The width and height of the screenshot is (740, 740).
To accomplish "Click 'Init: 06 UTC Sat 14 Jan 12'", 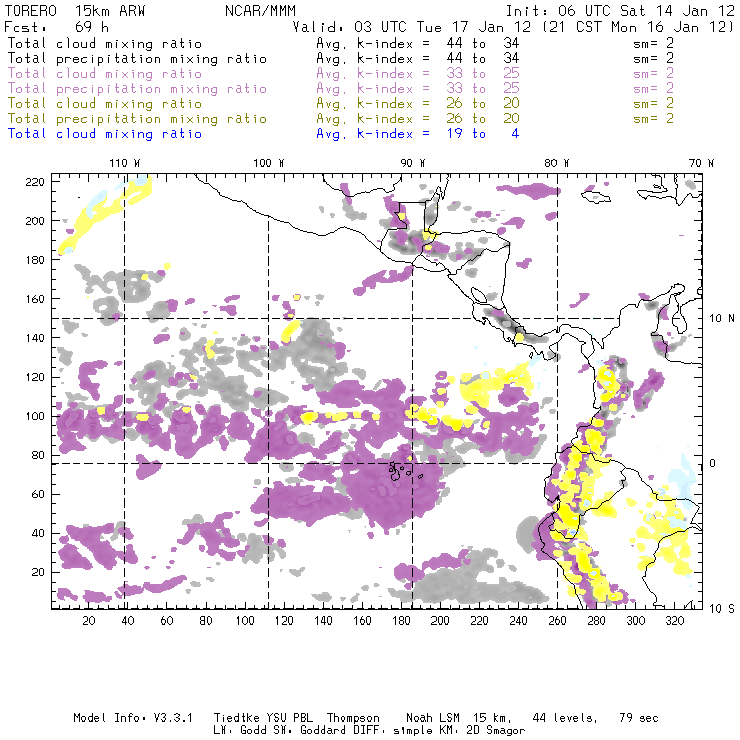I will [620, 11].
